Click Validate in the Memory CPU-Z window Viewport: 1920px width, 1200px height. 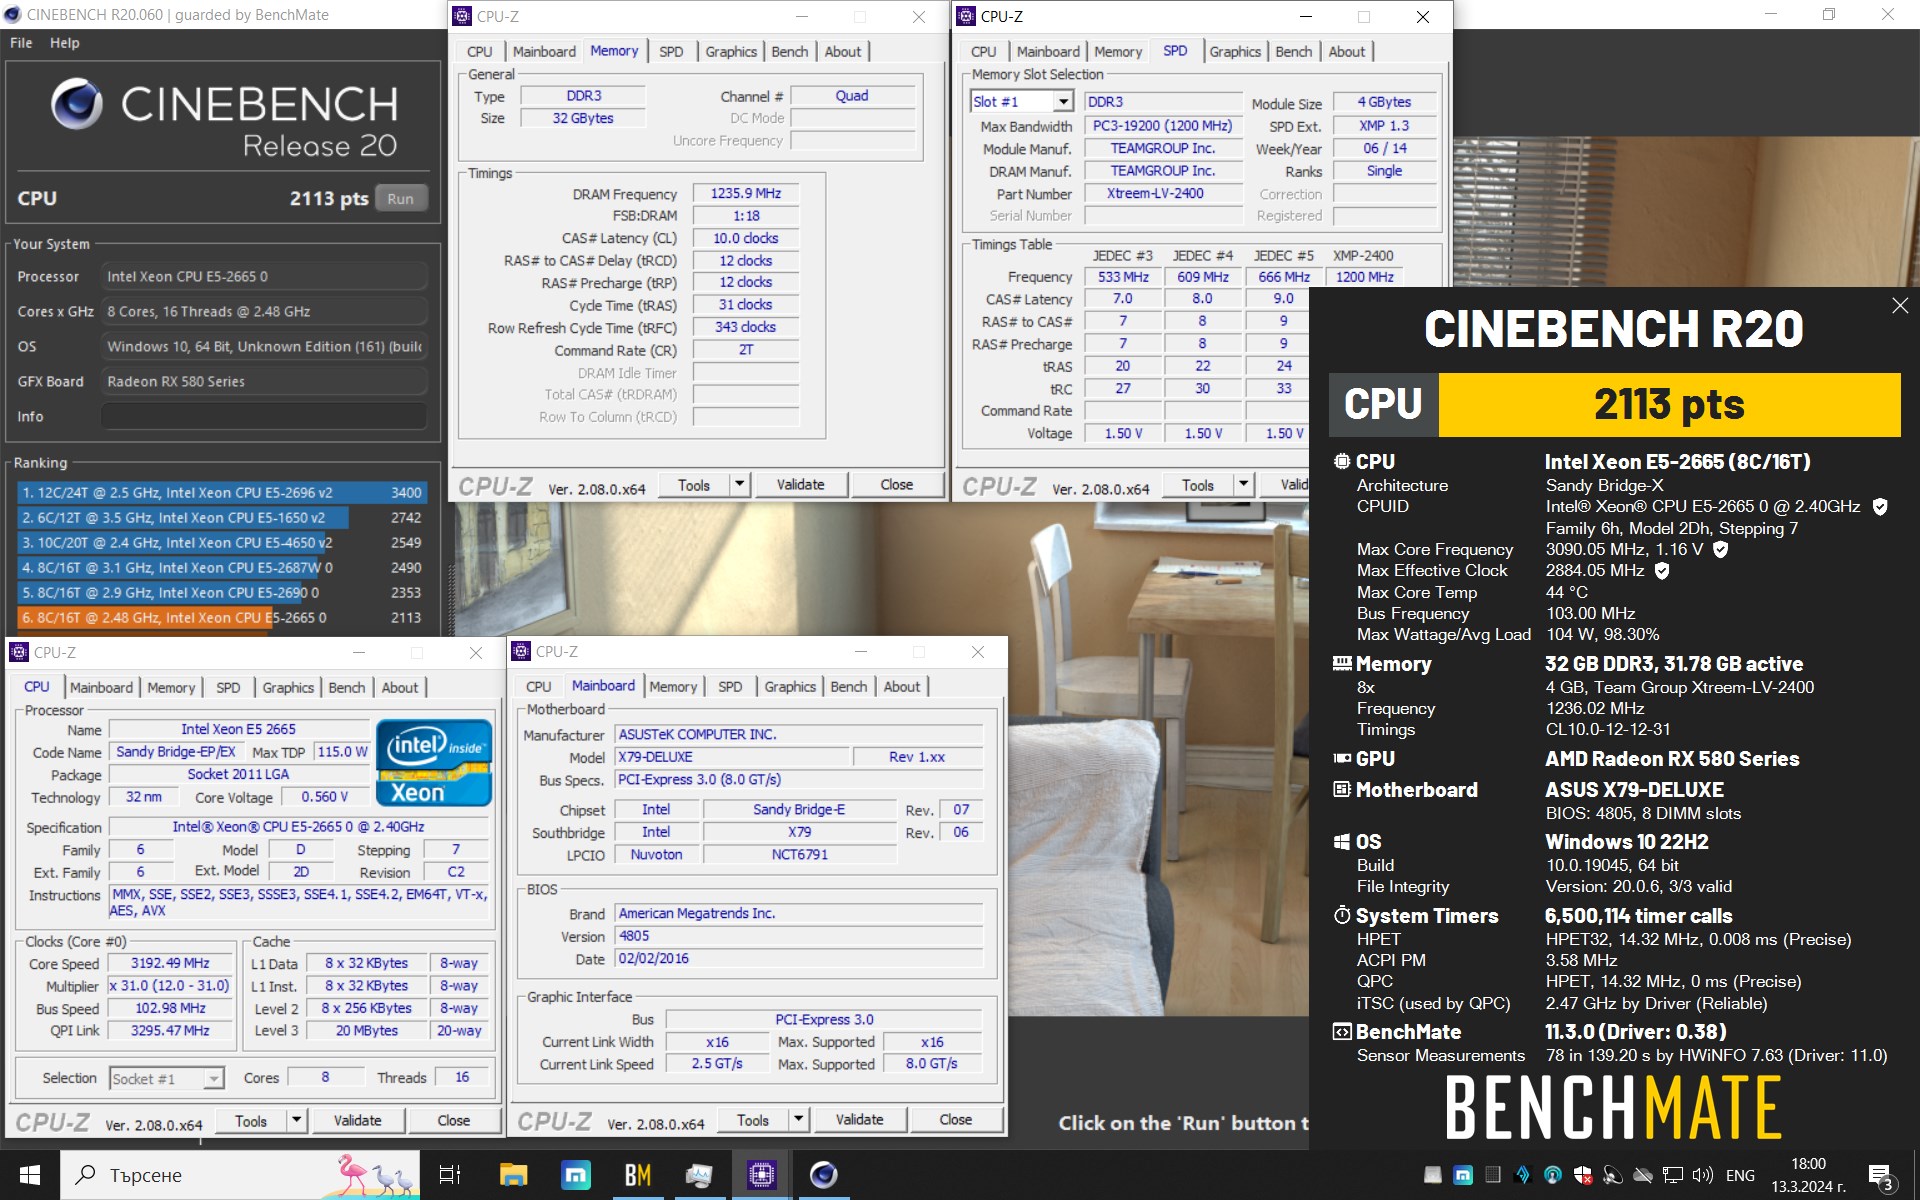click(801, 484)
